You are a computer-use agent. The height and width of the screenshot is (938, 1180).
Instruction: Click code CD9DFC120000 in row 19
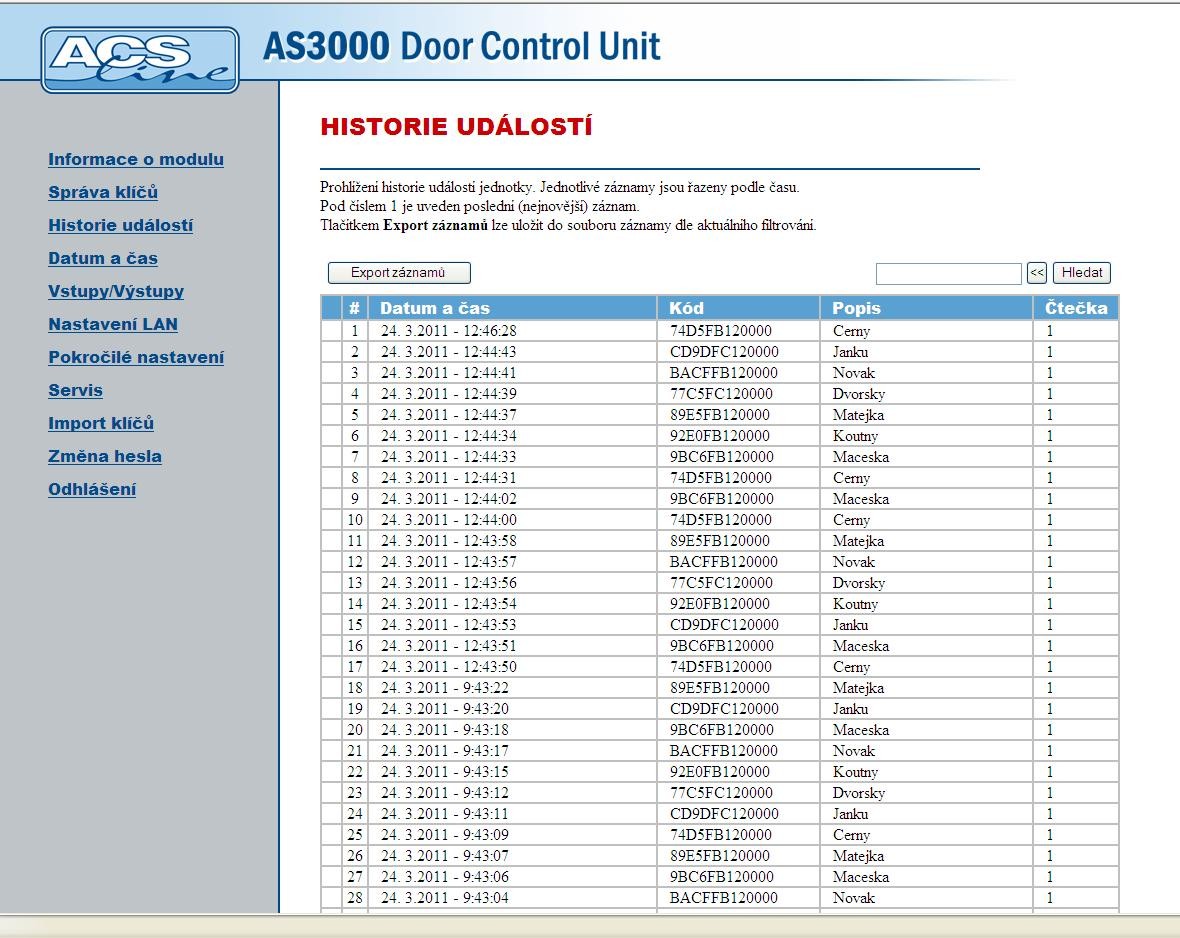pos(724,708)
